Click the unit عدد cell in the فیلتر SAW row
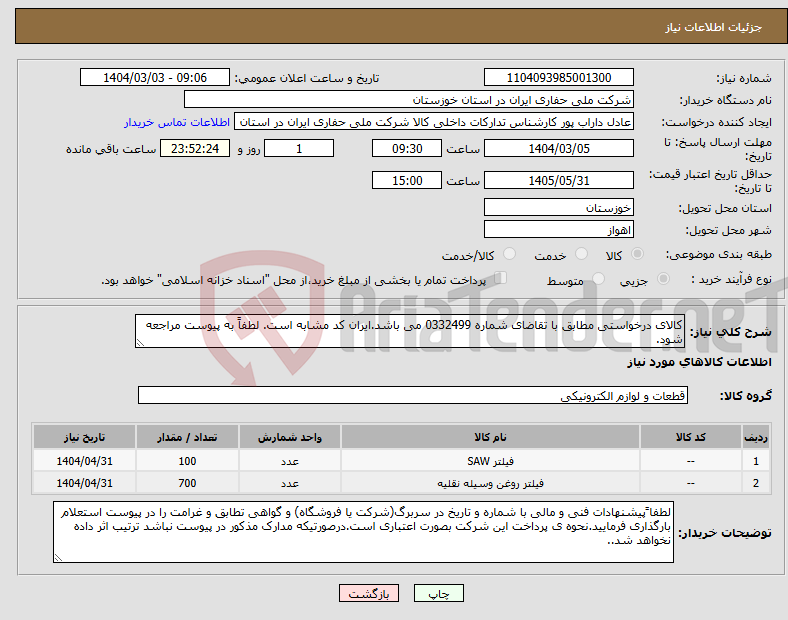Image resolution: width=788 pixels, height=620 pixels. coord(289,461)
